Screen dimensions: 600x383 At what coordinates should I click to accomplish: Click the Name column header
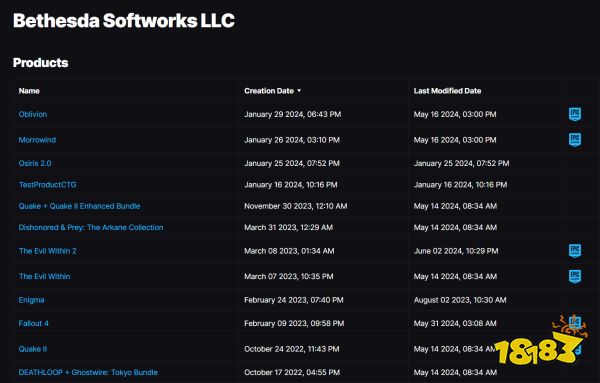tap(29, 91)
